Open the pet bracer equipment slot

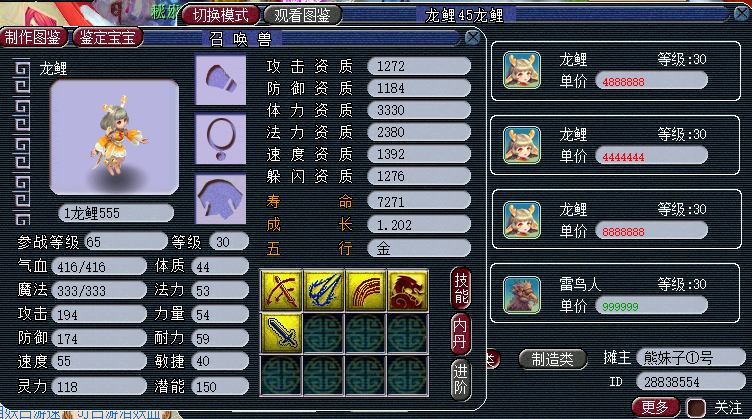click(x=221, y=80)
